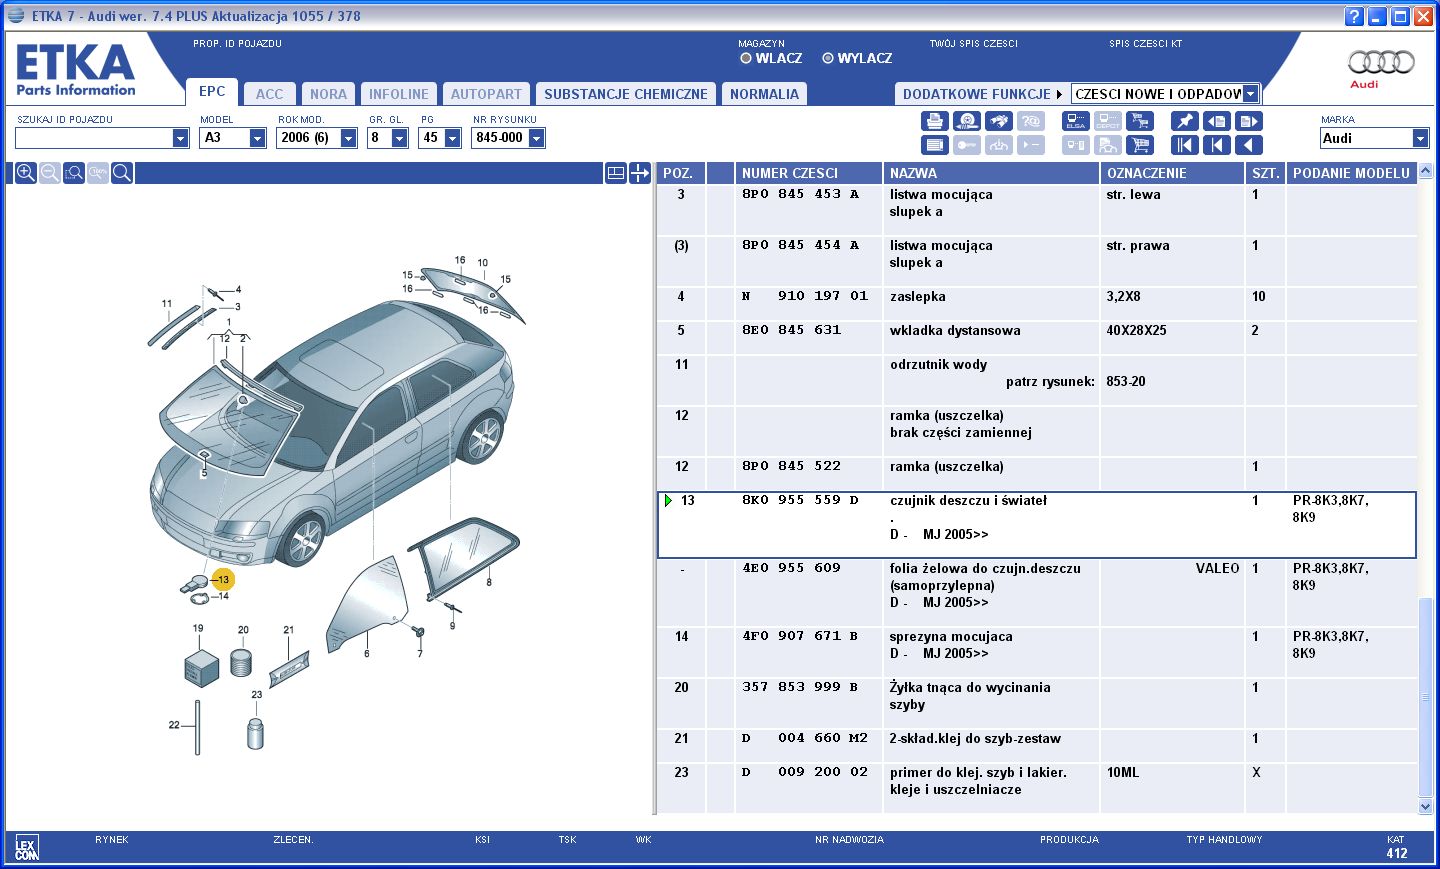Click the ETKA Parts Information logo
This screenshot has height=869, width=1440.
tap(76, 70)
